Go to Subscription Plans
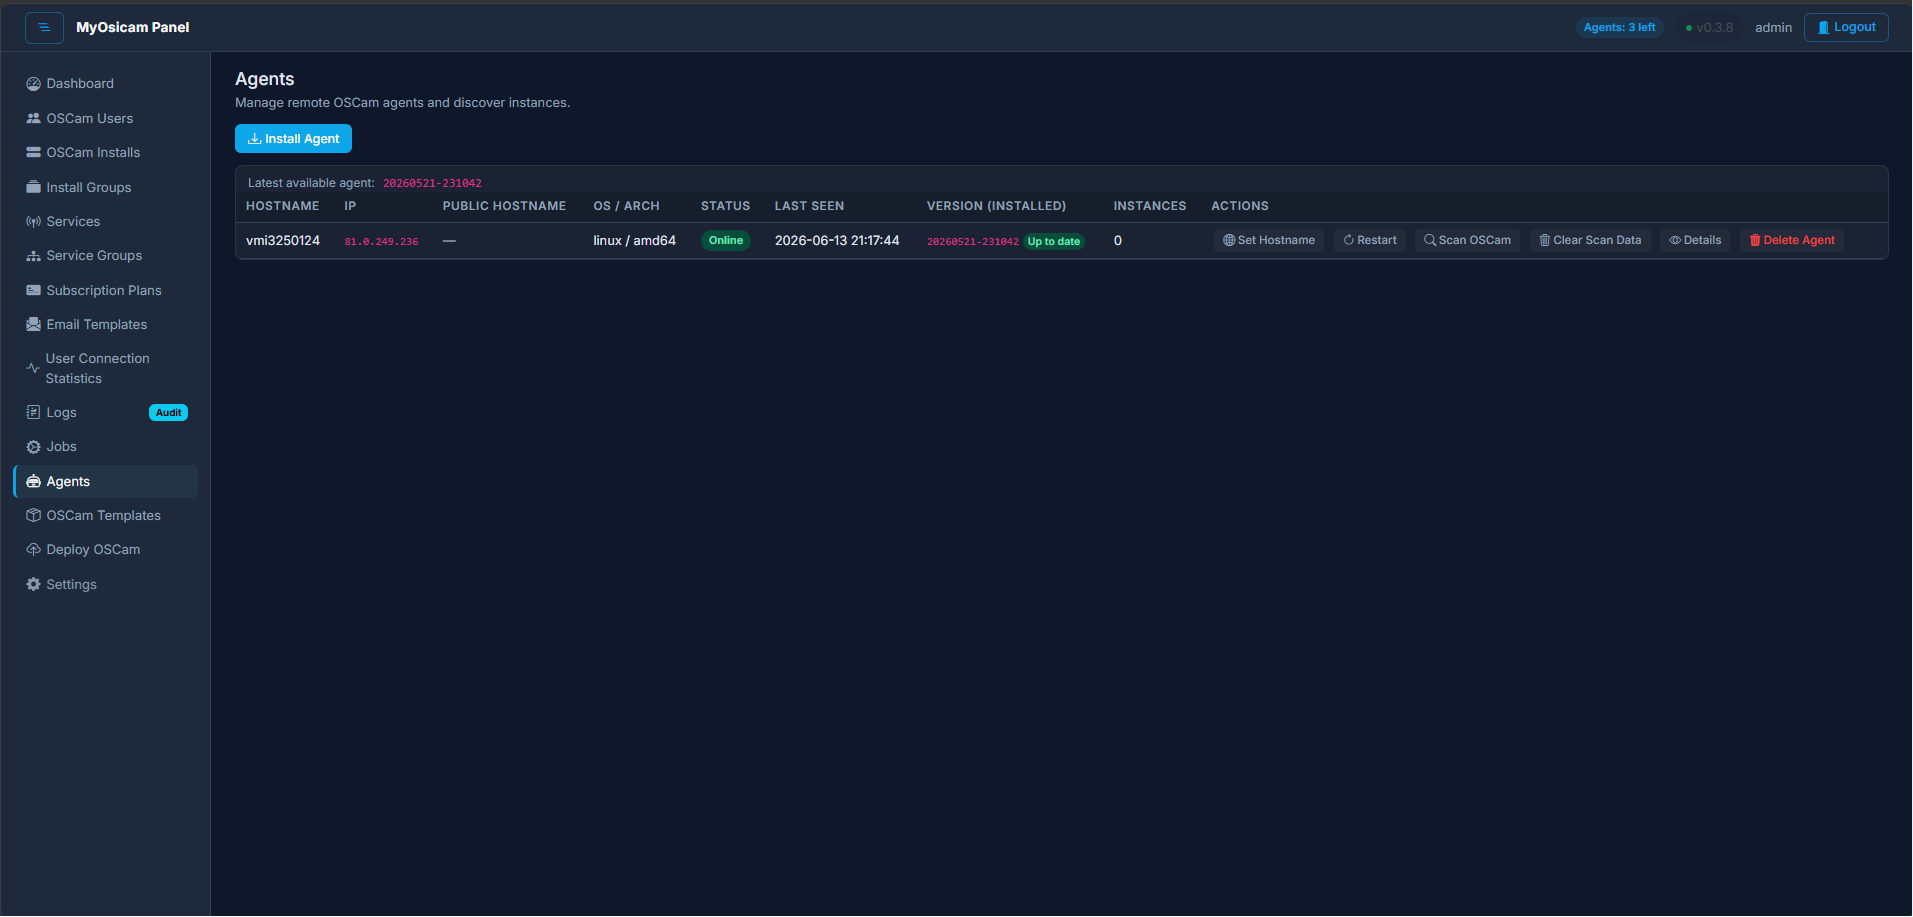 (x=104, y=290)
